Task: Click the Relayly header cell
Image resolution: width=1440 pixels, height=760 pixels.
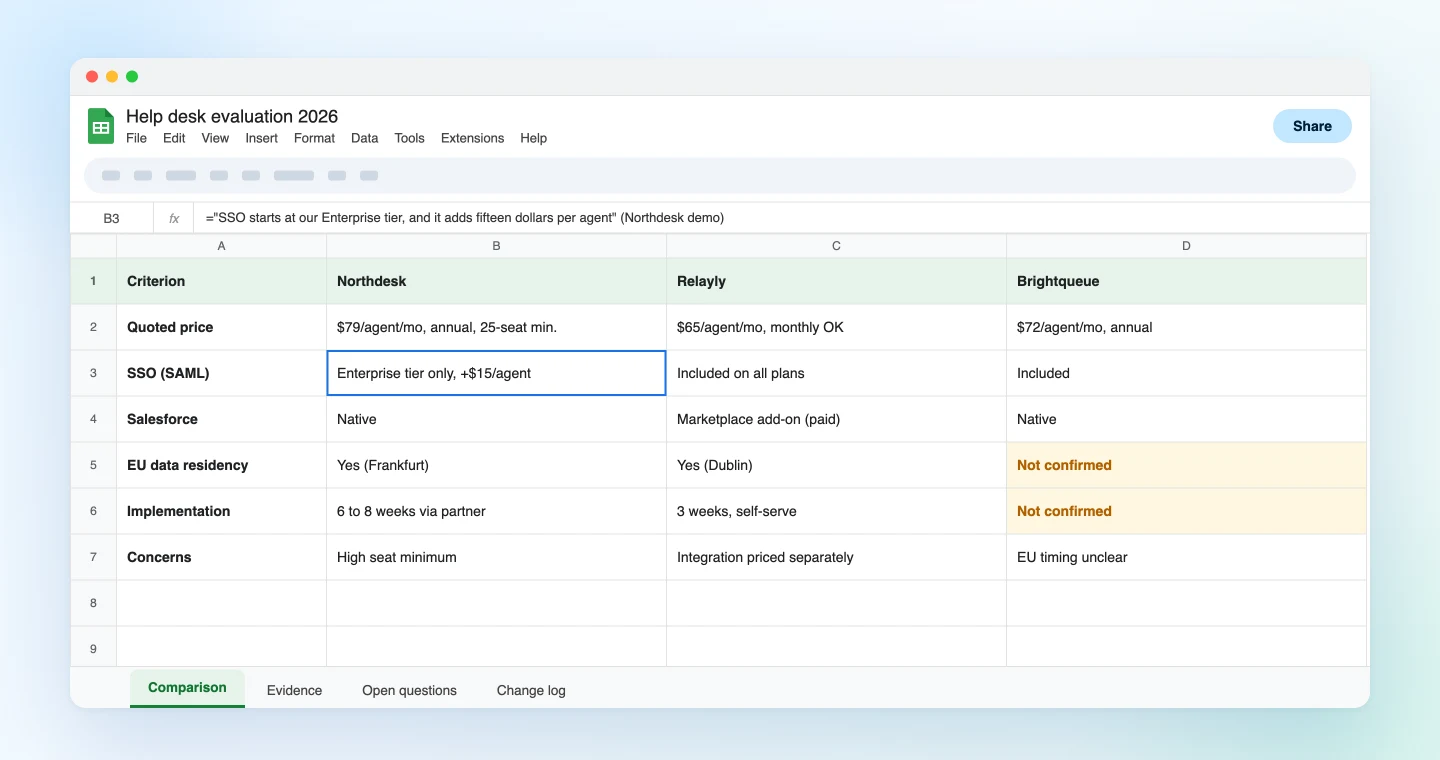Action: pyautogui.click(x=836, y=281)
